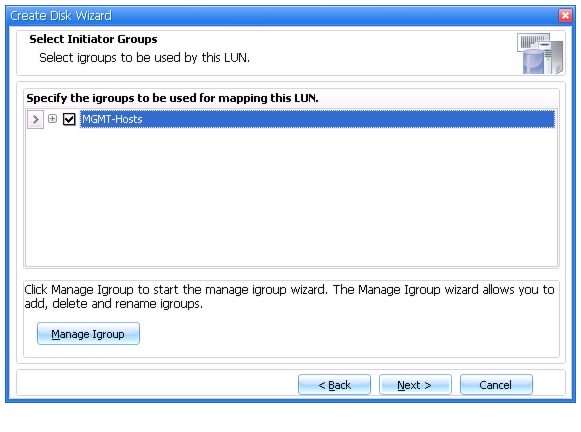Viewport: 581px width, 432px height.
Task: Close the Create Disk Wizard window
Action: pos(565,16)
